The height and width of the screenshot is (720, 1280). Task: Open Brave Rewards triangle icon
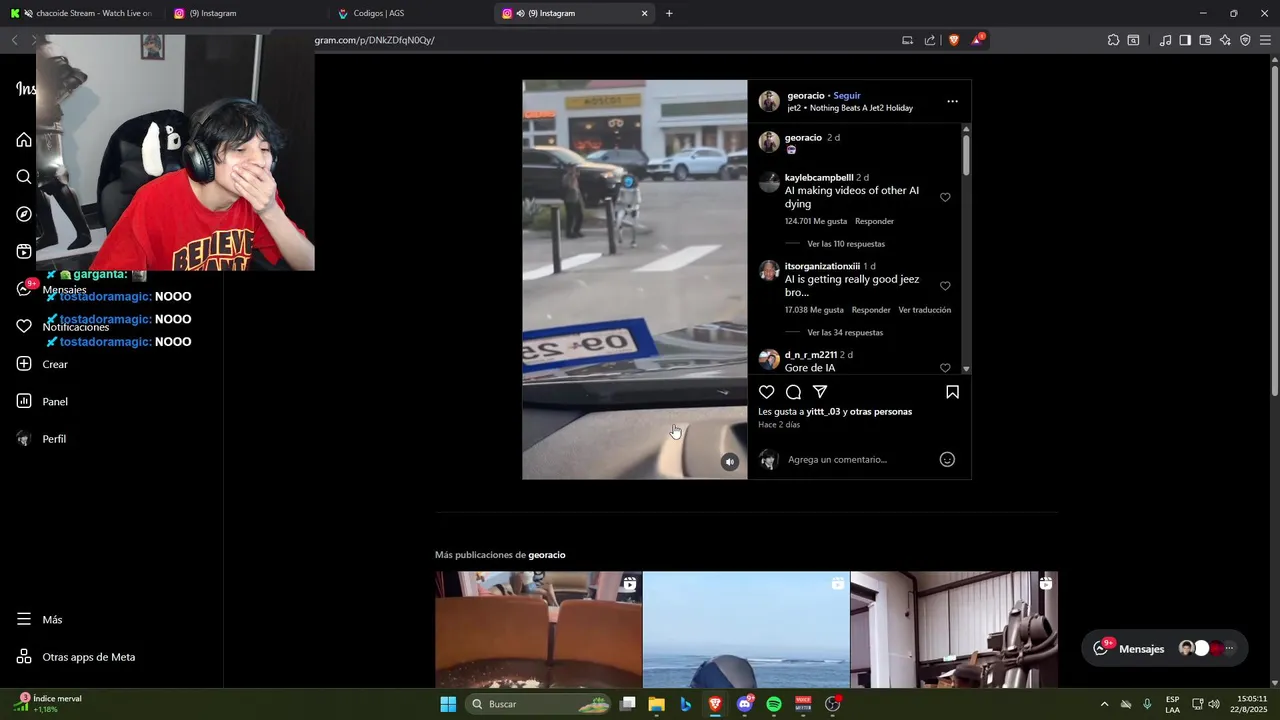[977, 40]
